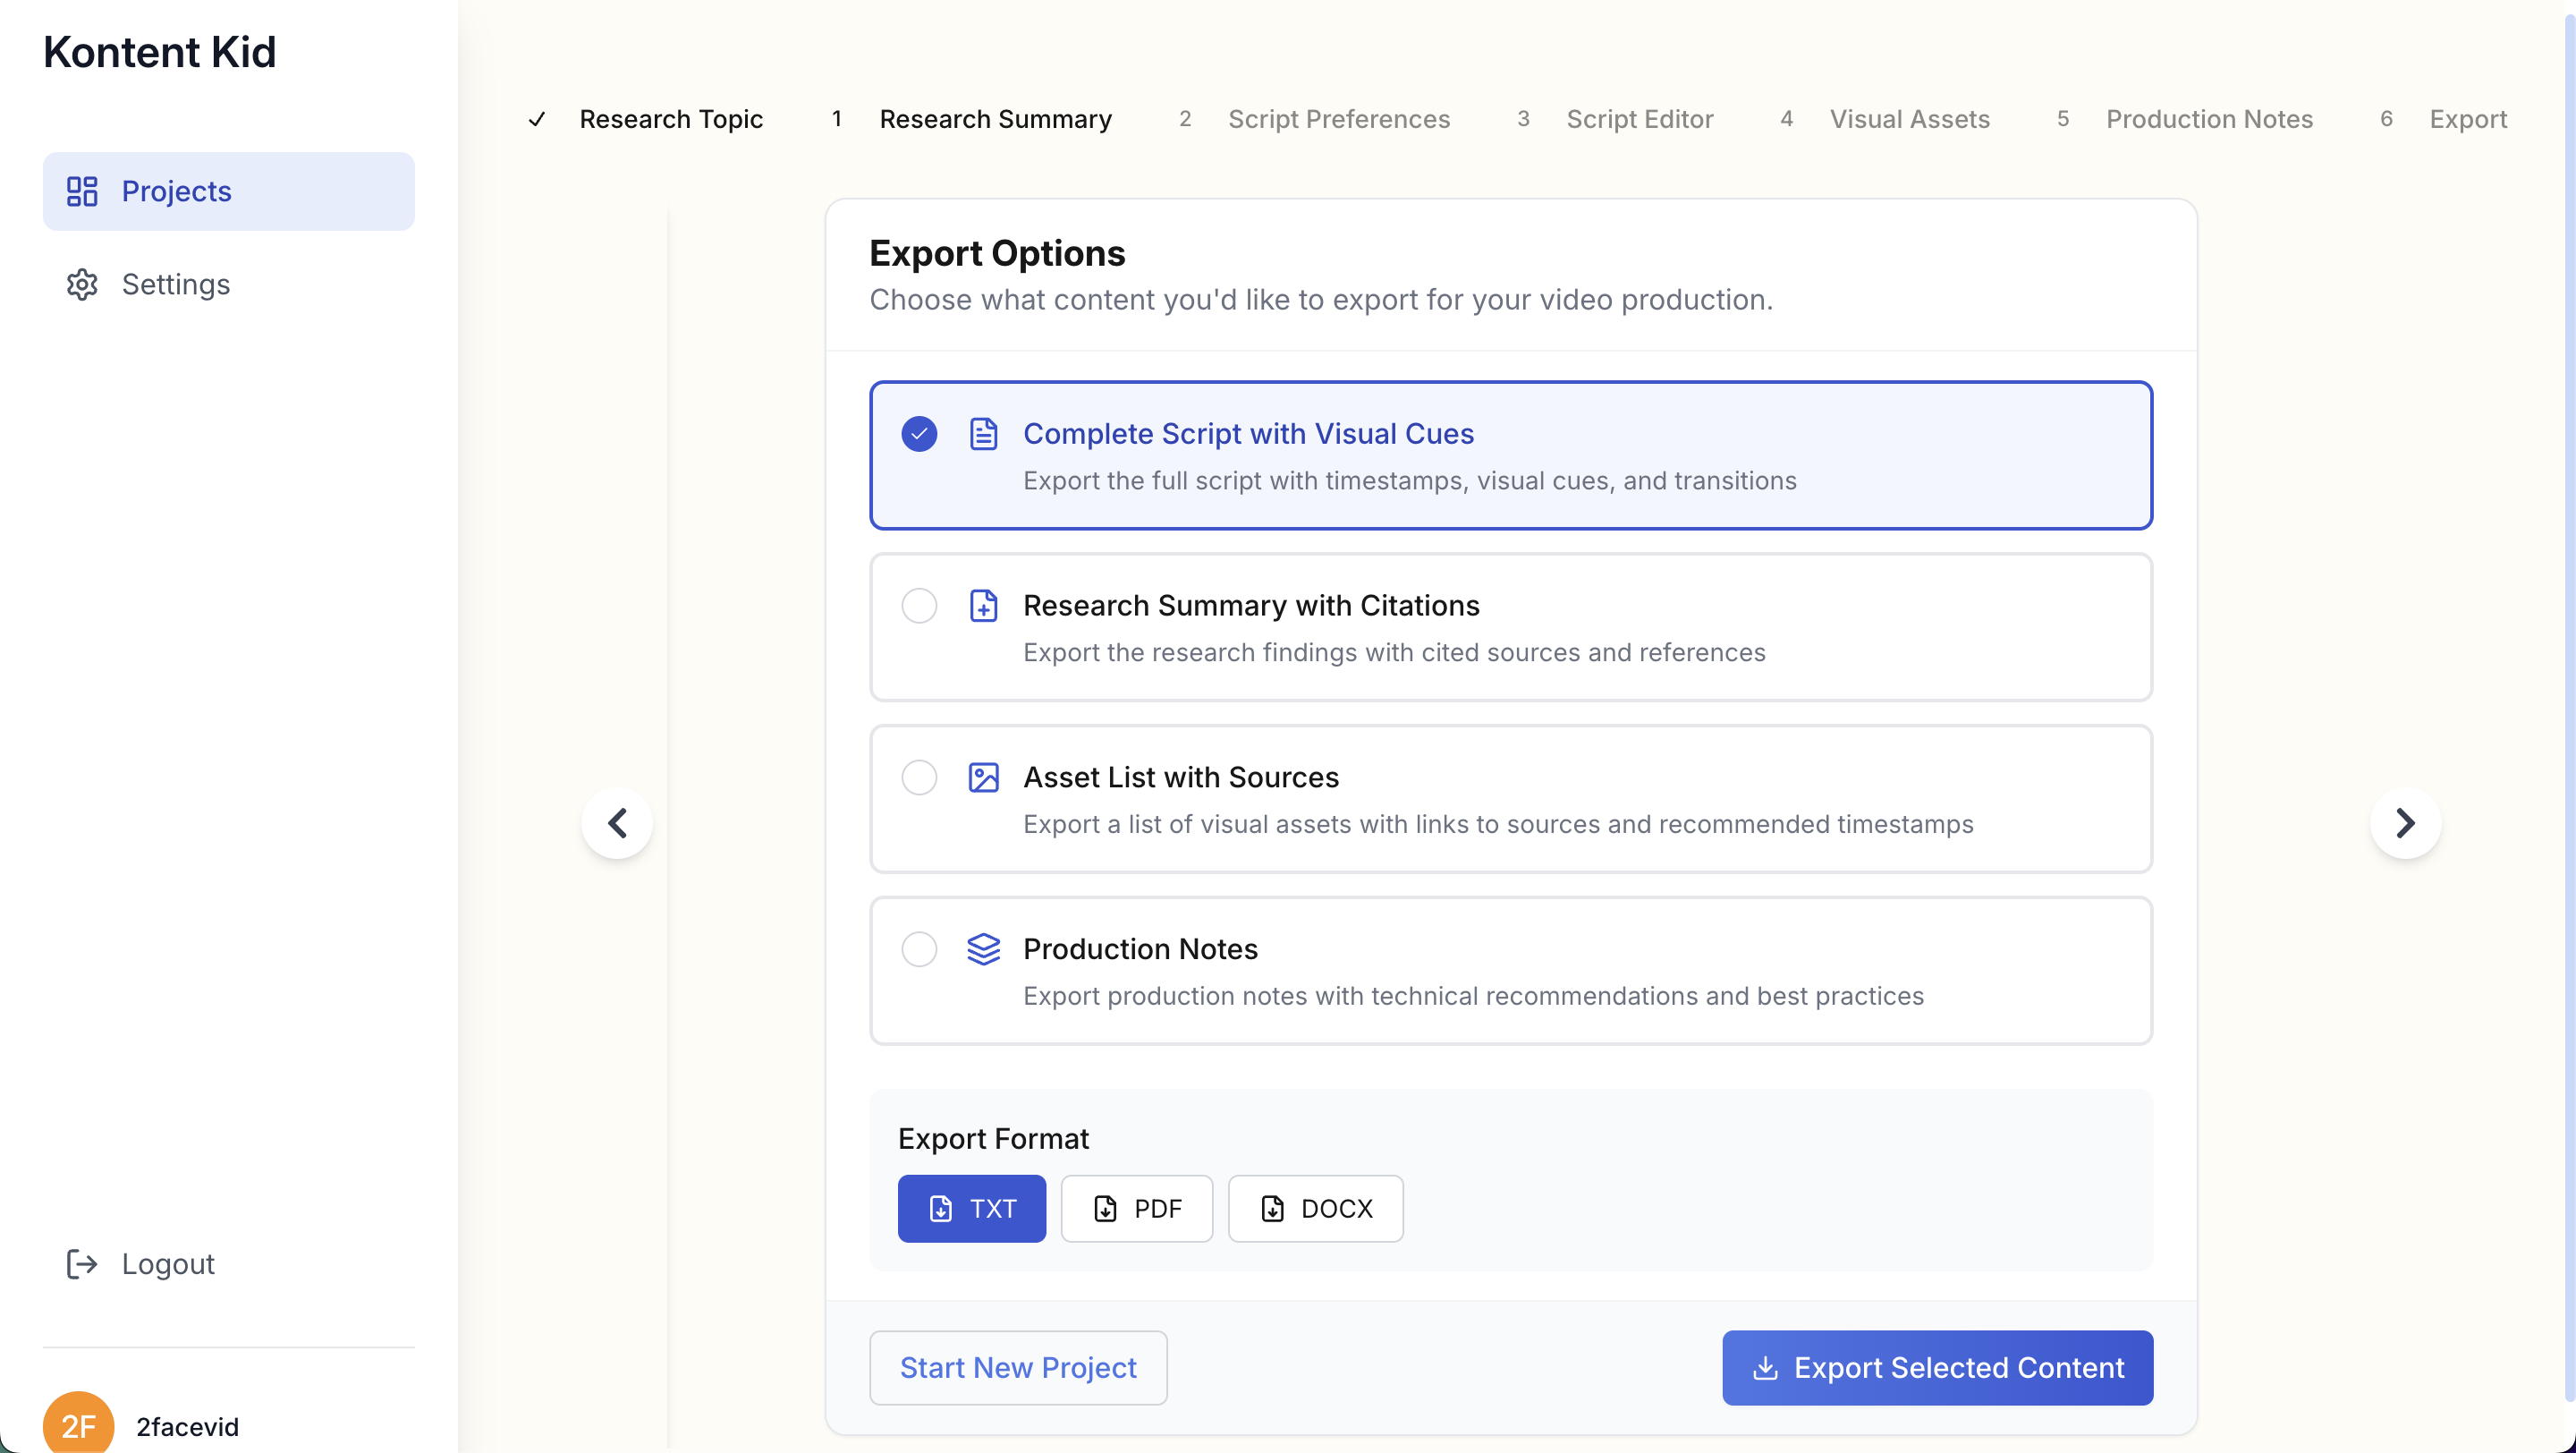Choose the PDF export format
The height and width of the screenshot is (1453, 2576).
[x=1136, y=1208]
